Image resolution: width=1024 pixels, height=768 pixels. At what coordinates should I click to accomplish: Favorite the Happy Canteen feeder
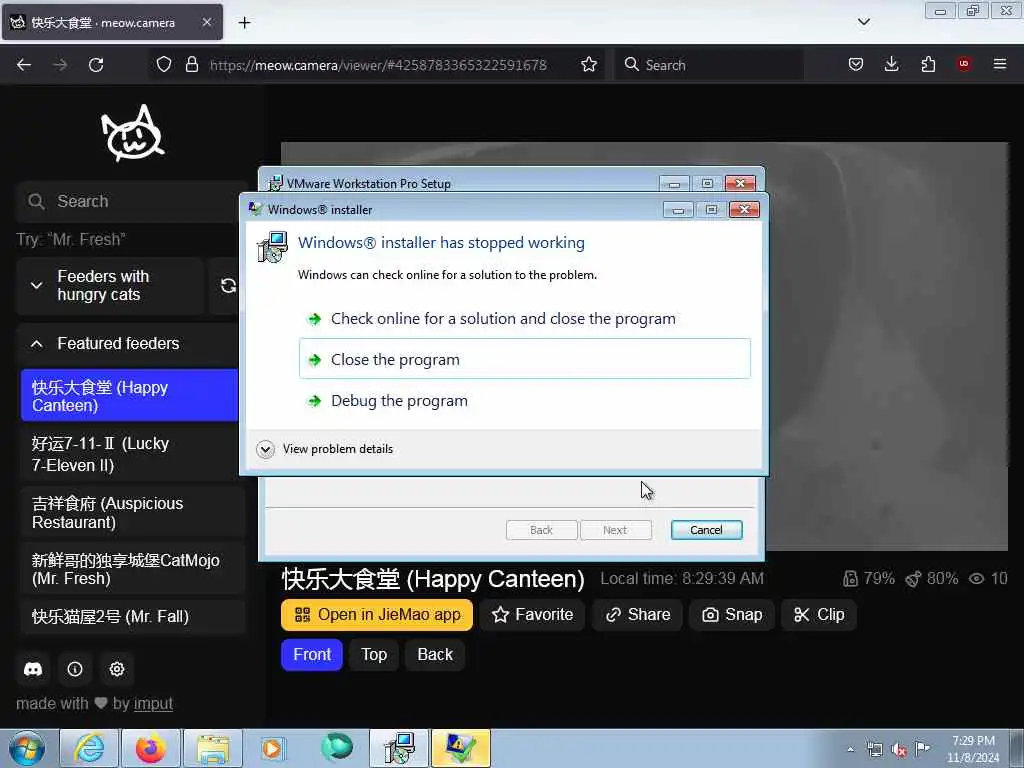pyautogui.click(x=533, y=615)
